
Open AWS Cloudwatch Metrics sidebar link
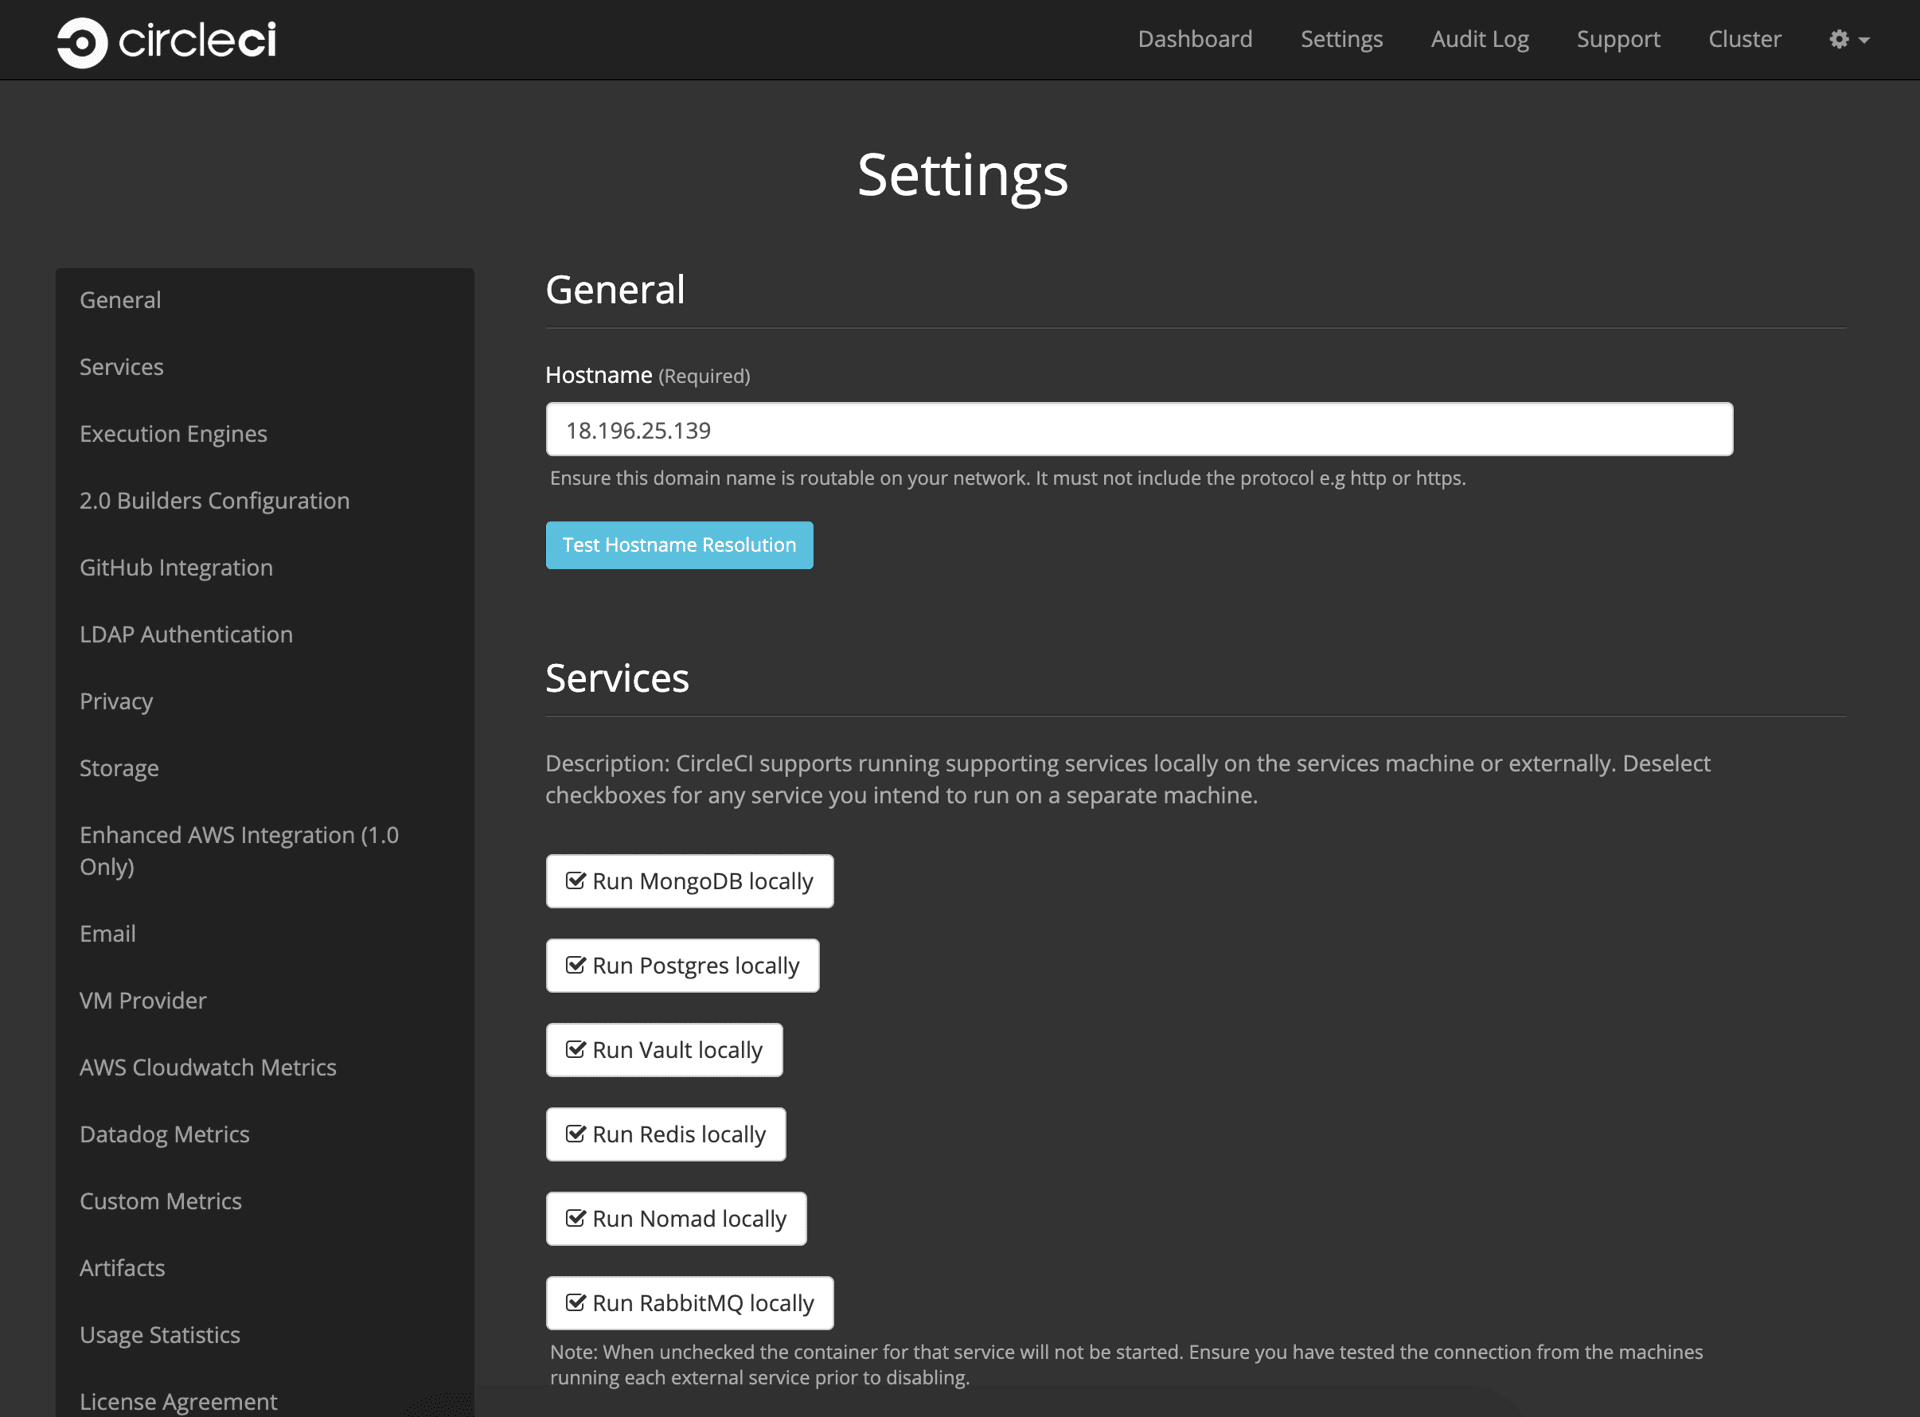pyautogui.click(x=208, y=1068)
